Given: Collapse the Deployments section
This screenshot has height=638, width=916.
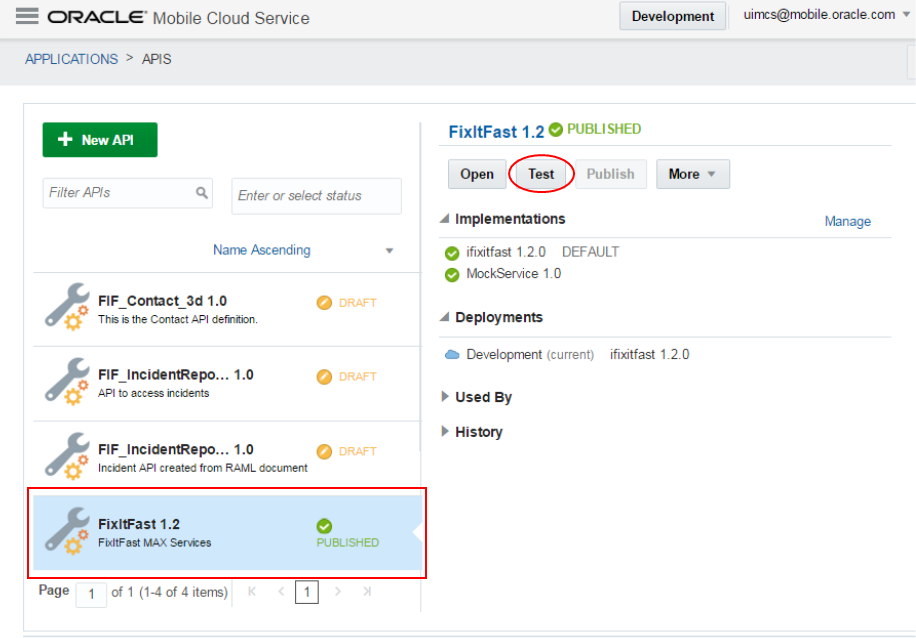Looking at the screenshot, I should pyautogui.click(x=445, y=317).
